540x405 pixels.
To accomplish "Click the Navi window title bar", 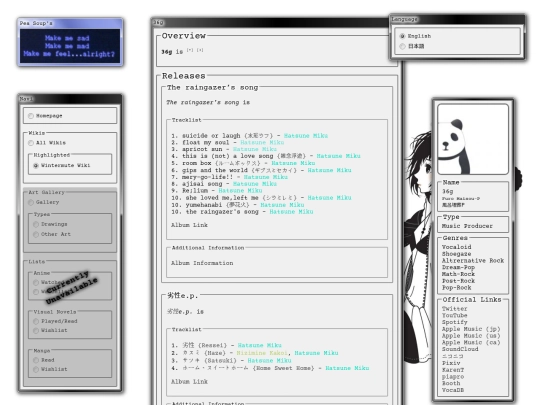I will coord(70,99).
